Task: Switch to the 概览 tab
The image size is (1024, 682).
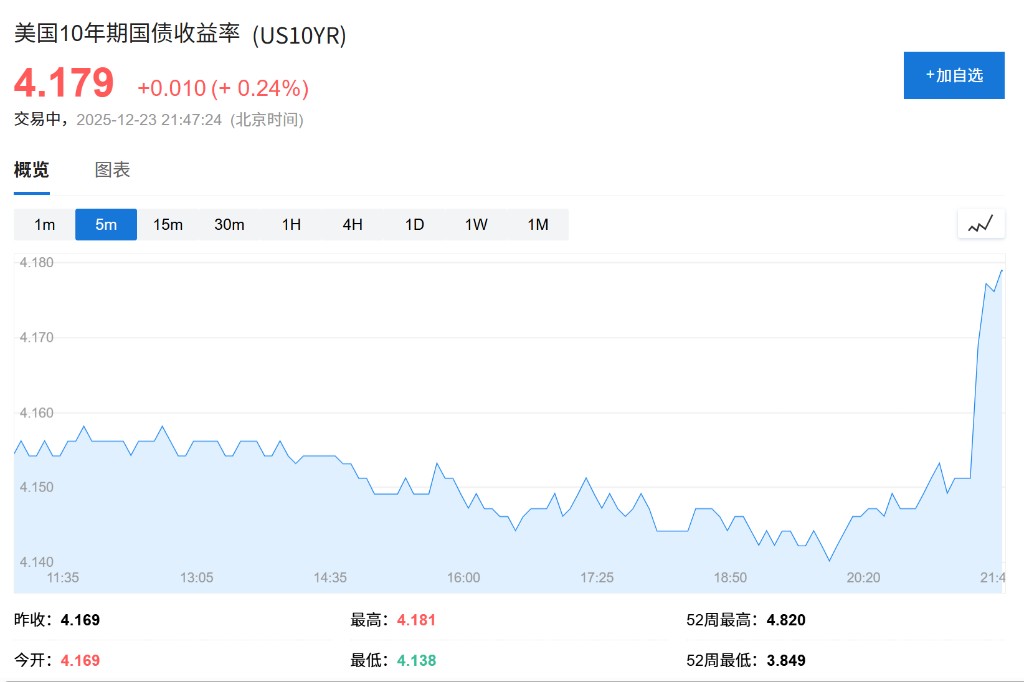Action: tap(31, 170)
